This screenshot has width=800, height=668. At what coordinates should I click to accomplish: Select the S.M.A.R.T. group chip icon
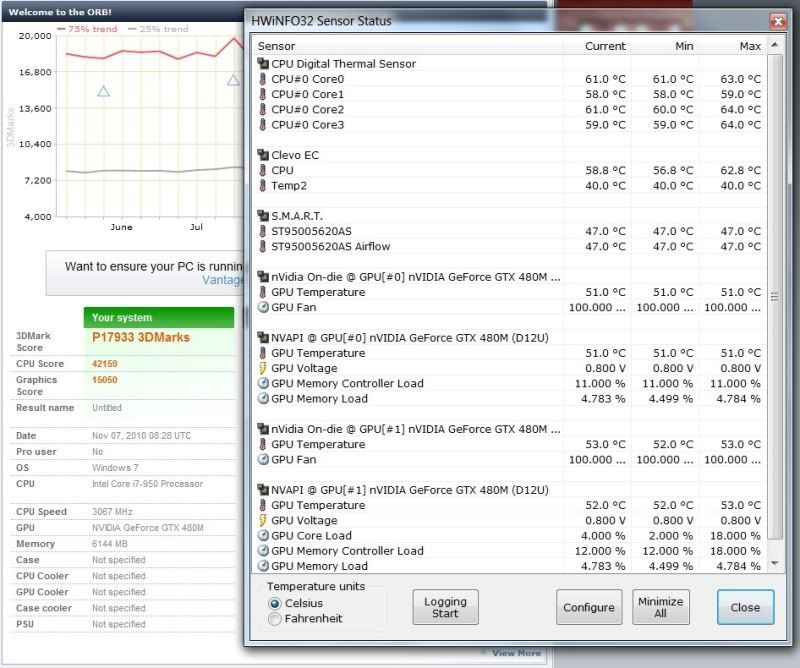[263, 216]
